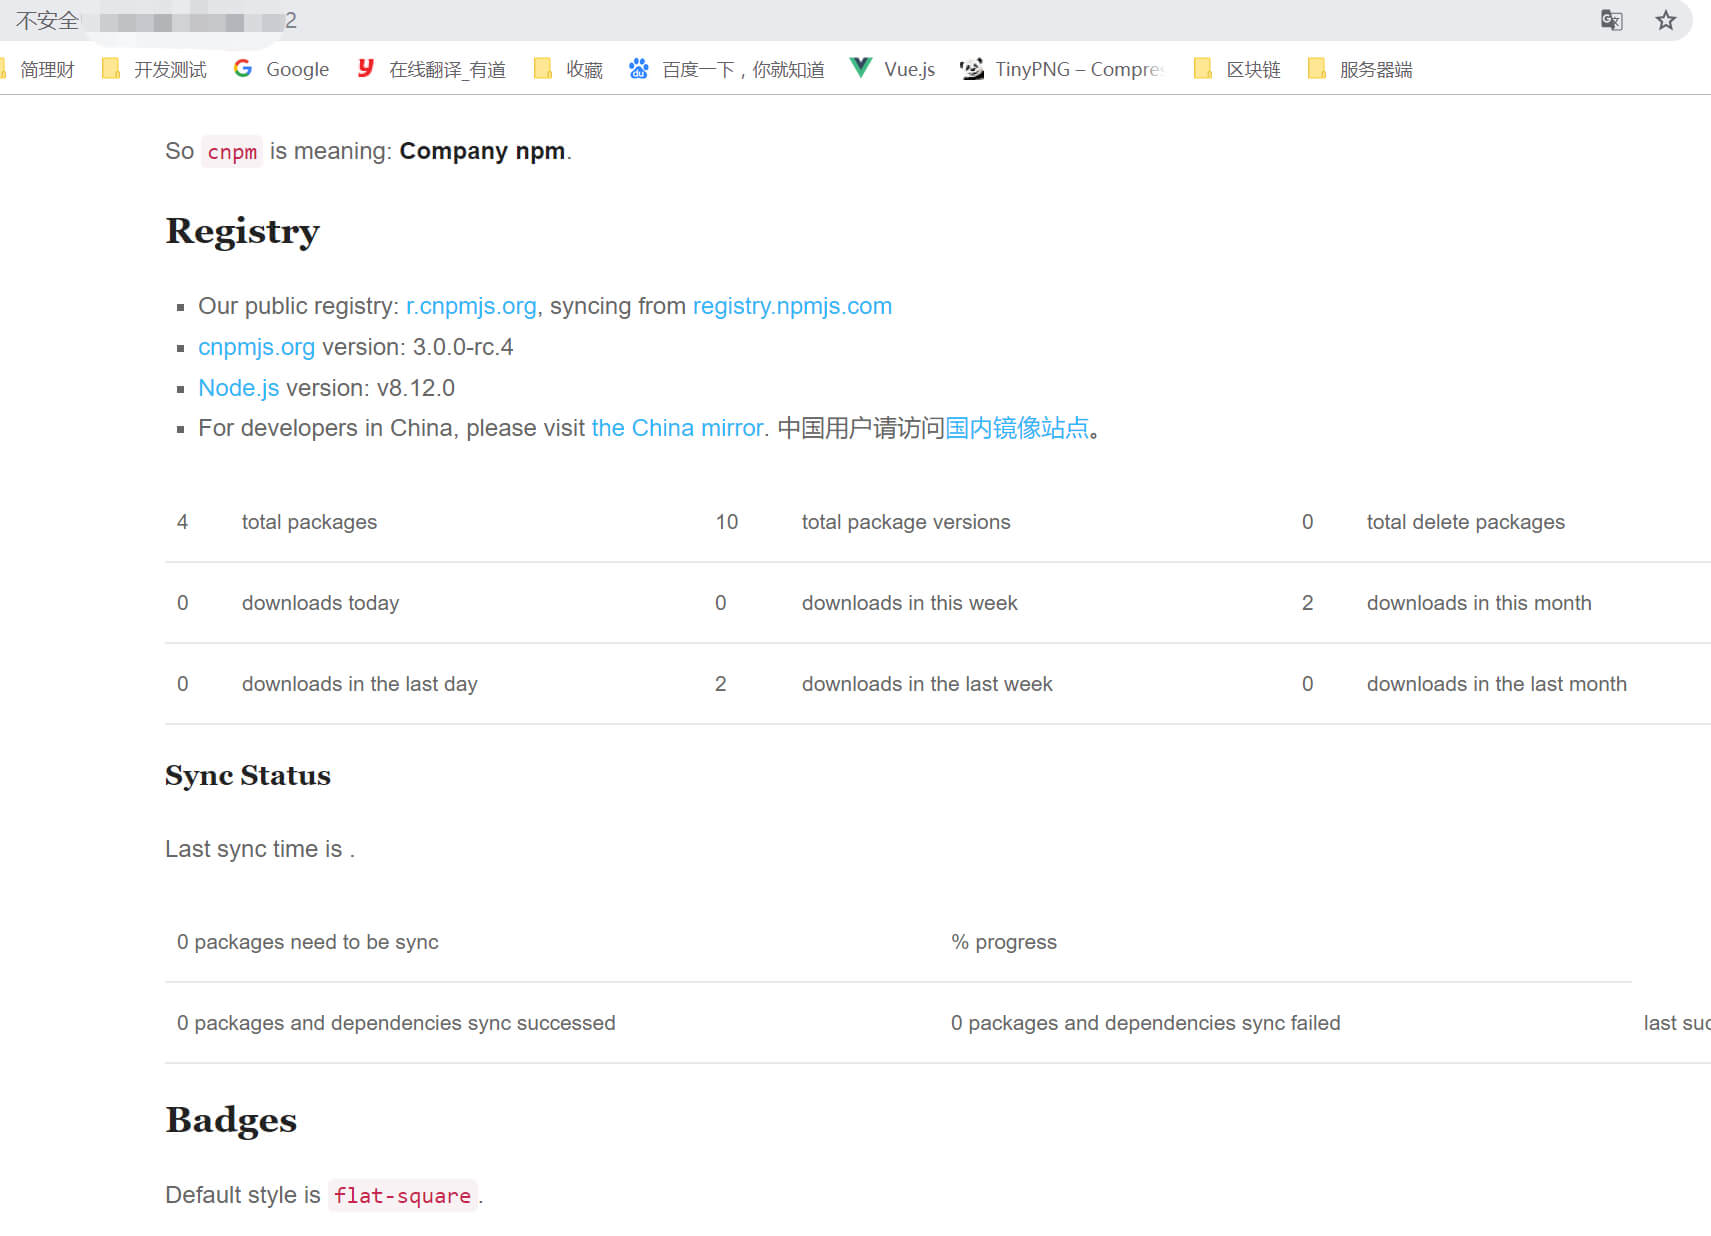Click the 'cnpm' inline code text

[232, 152]
